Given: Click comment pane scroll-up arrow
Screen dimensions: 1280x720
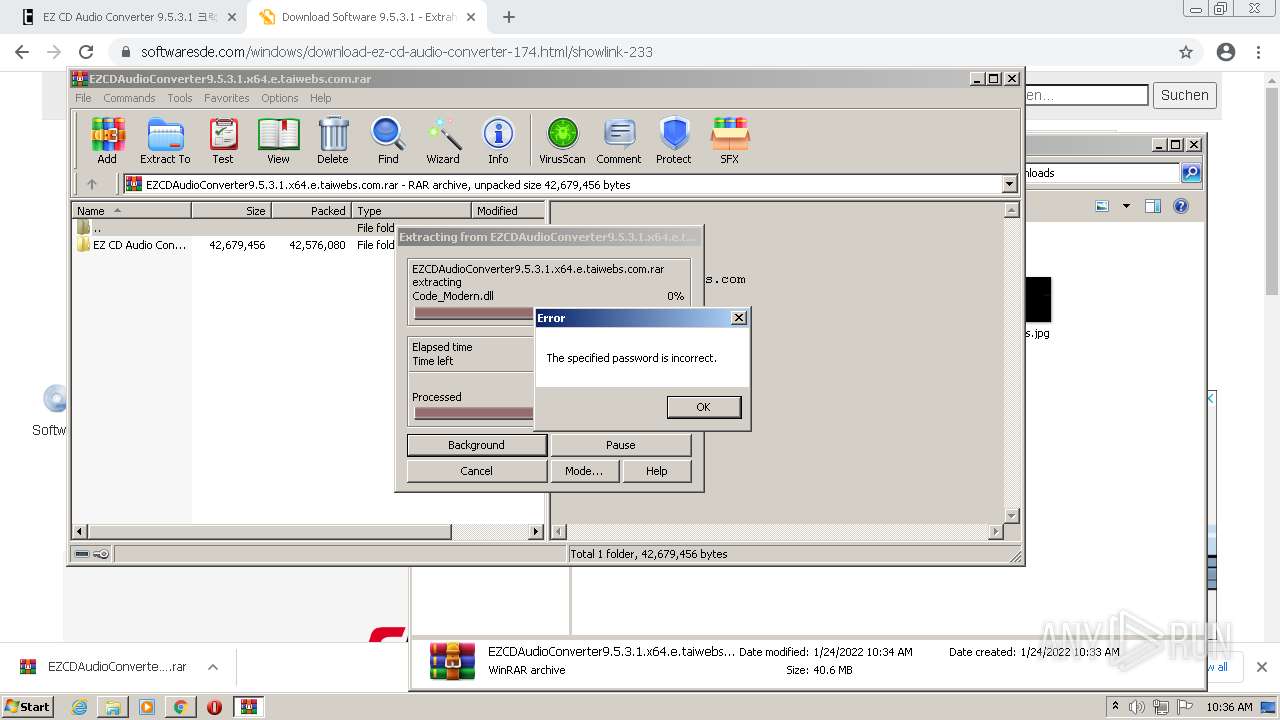Looking at the screenshot, I should tap(1011, 211).
